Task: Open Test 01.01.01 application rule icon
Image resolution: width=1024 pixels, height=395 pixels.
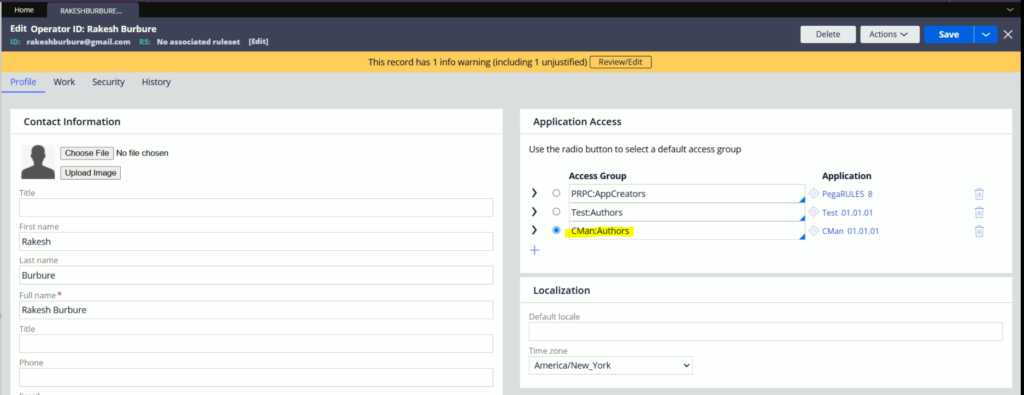Action: click(x=814, y=212)
